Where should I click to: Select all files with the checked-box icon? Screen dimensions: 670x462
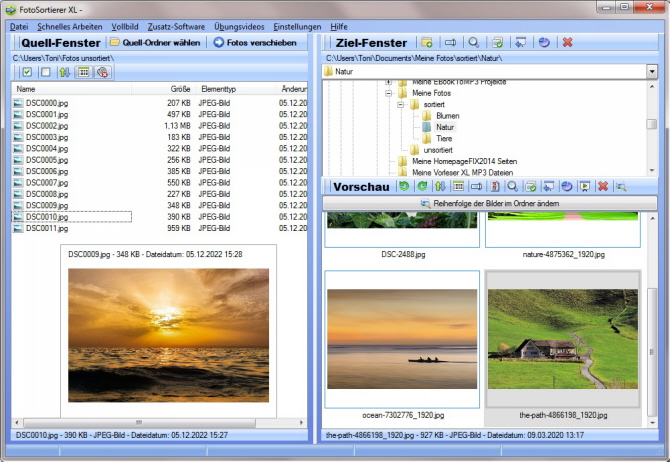27,72
